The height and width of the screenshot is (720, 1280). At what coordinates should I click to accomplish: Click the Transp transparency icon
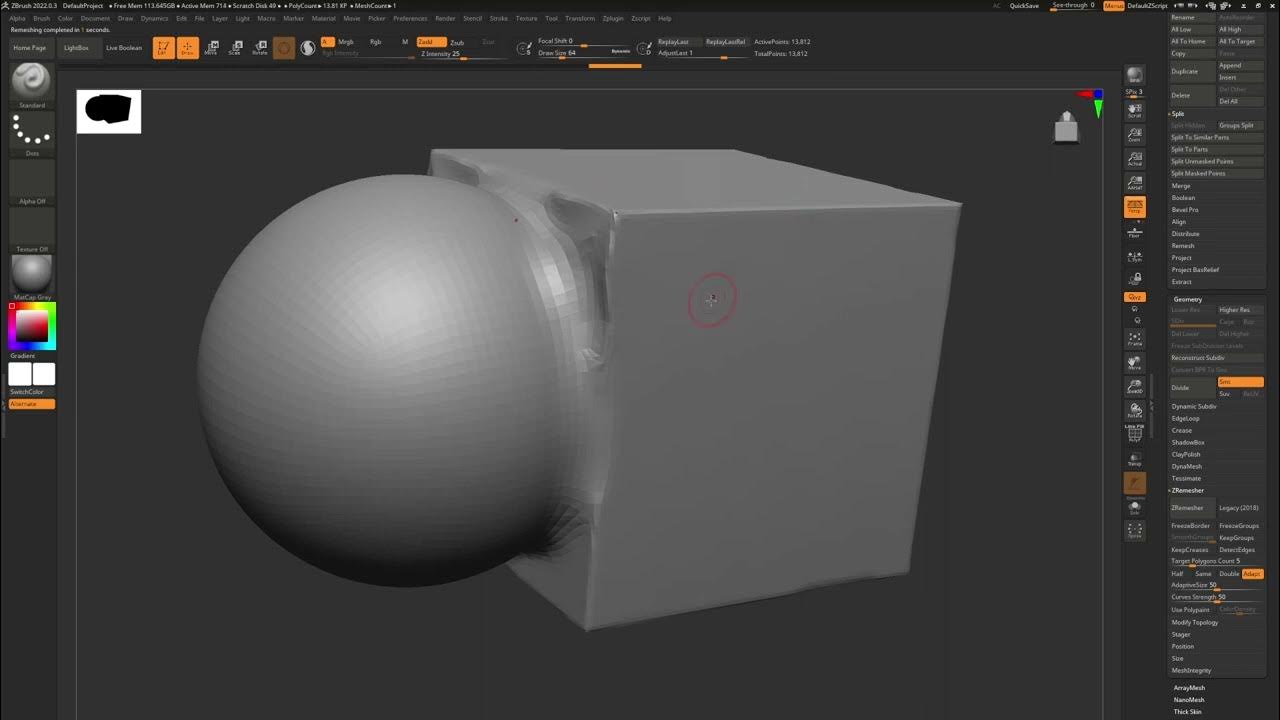pyautogui.click(x=1134, y=459)
